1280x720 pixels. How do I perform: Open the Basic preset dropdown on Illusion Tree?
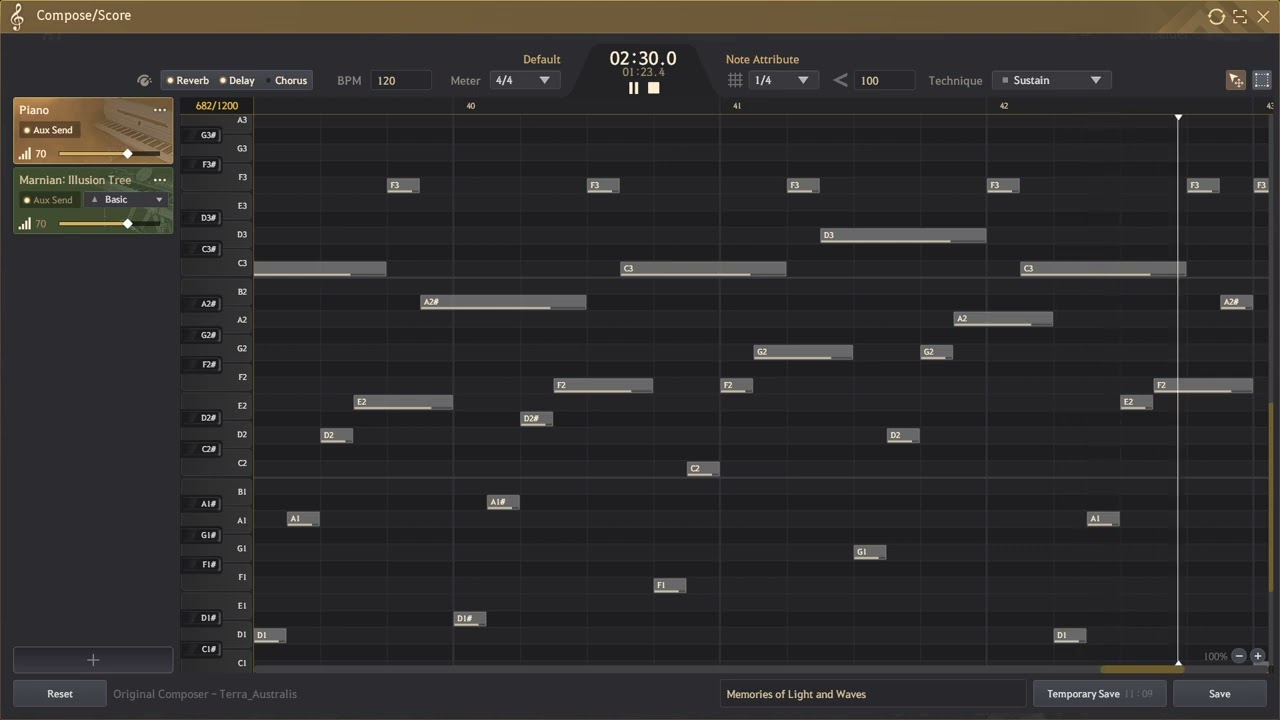125,200
